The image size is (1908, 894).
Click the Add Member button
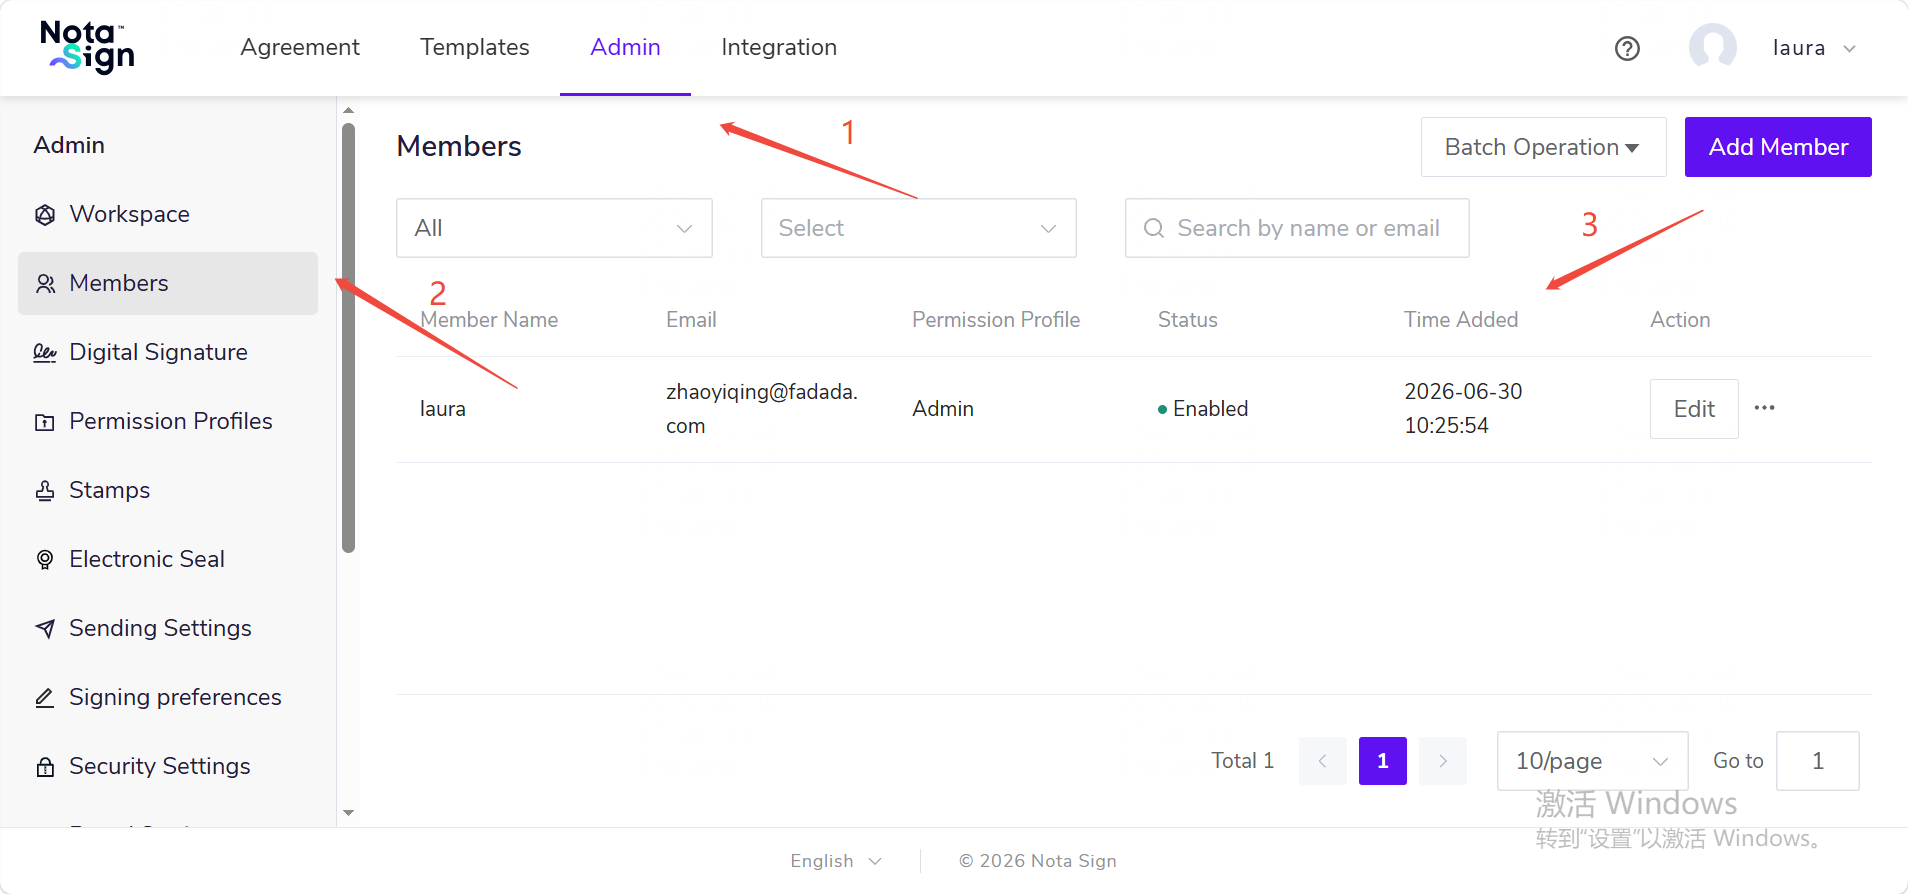[1778, 147]
